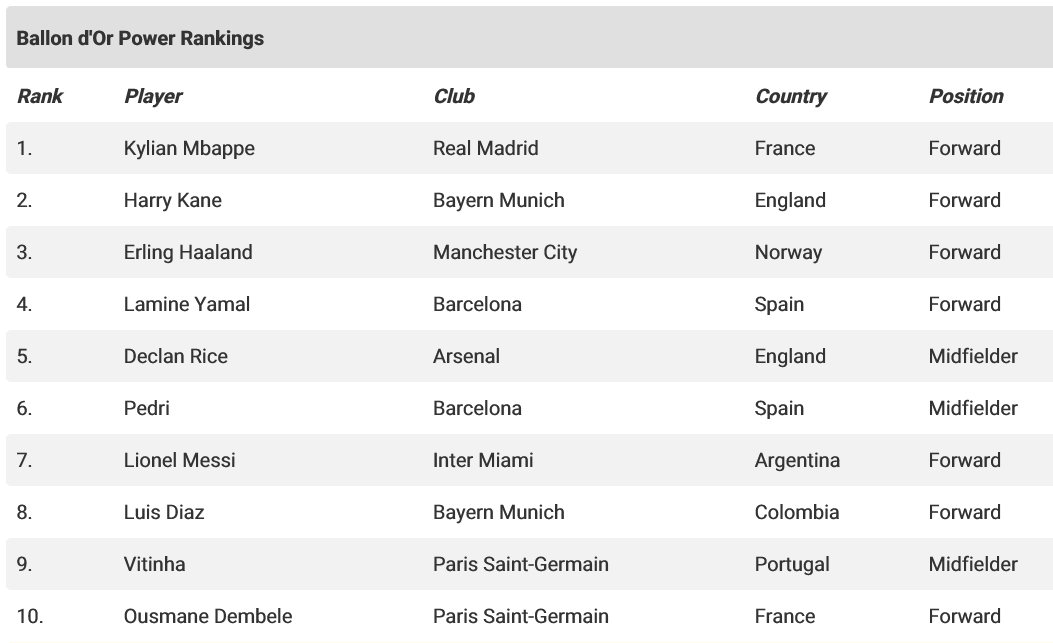Click the Ballon d'Or Power Rankings title
1053x643 pixels.
click(x=140, y=38)
